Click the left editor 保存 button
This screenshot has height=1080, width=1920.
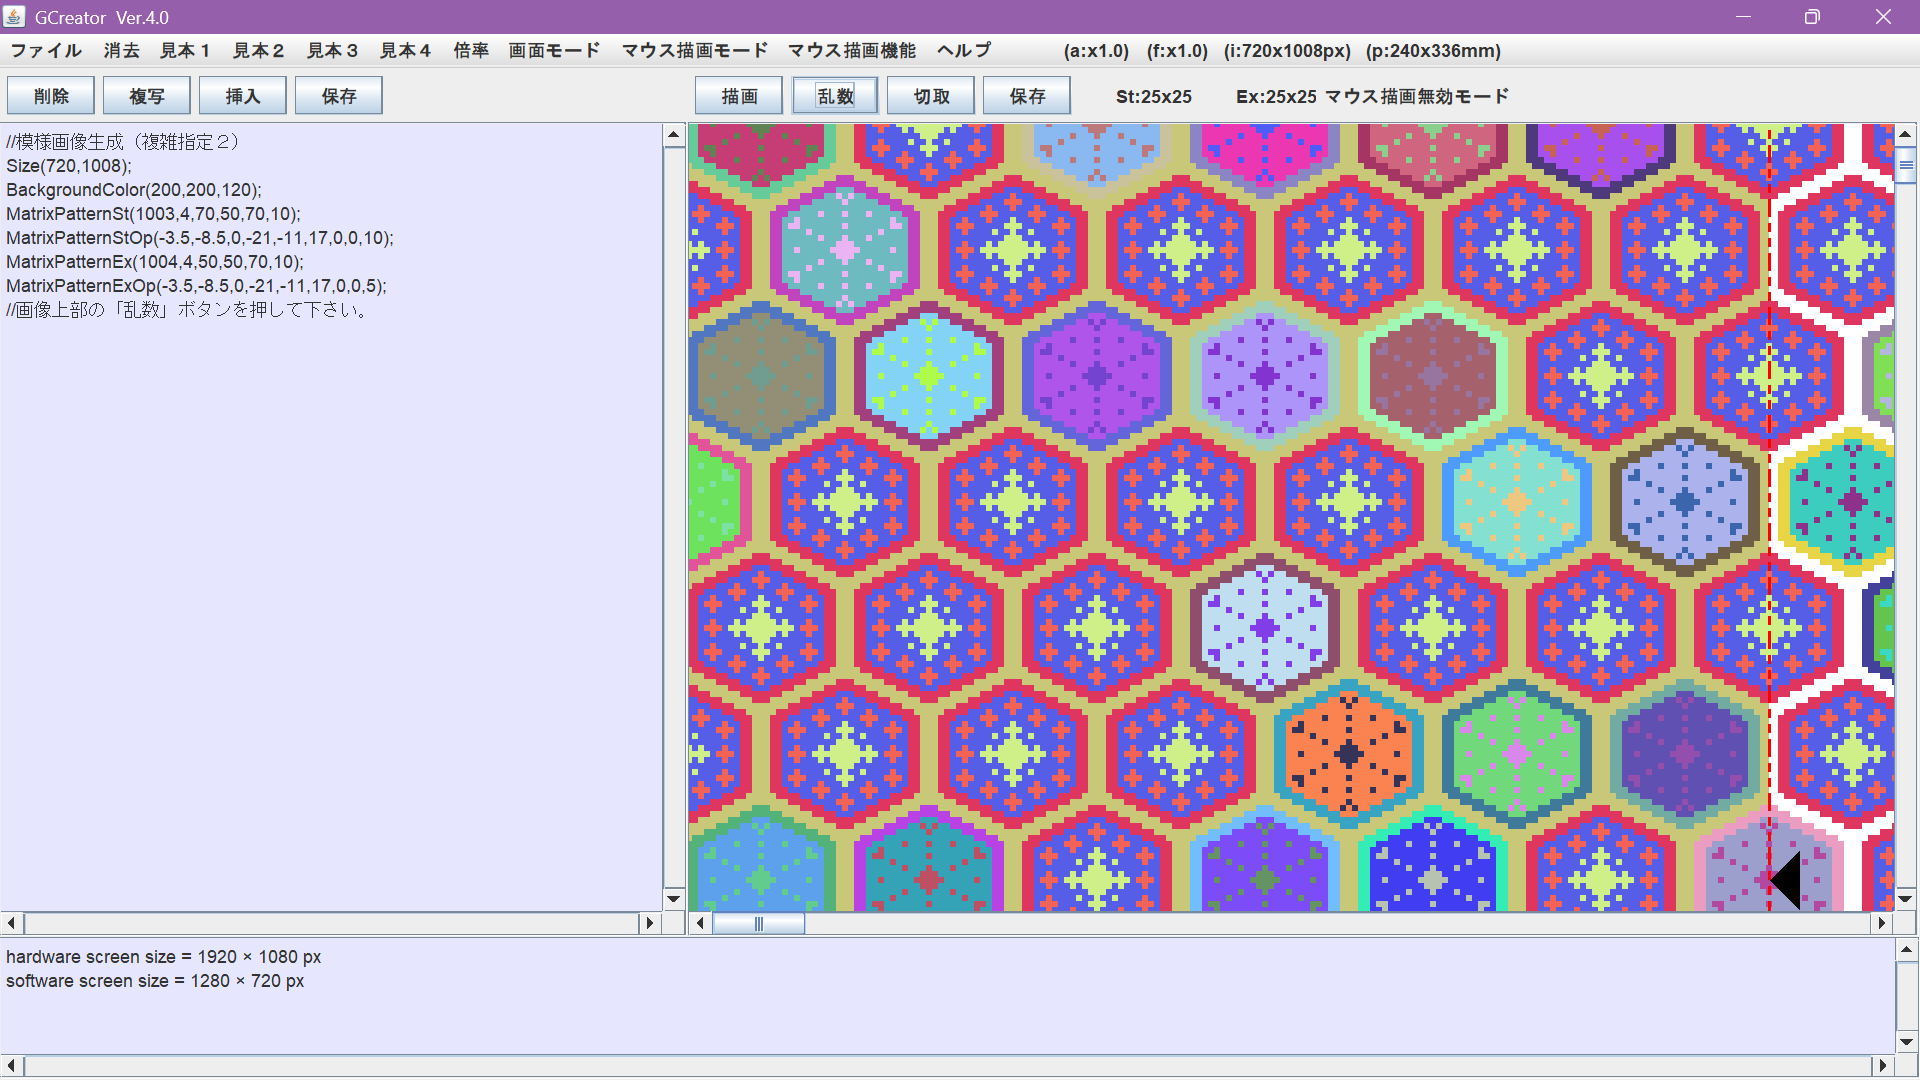click(x=339, y=96)
